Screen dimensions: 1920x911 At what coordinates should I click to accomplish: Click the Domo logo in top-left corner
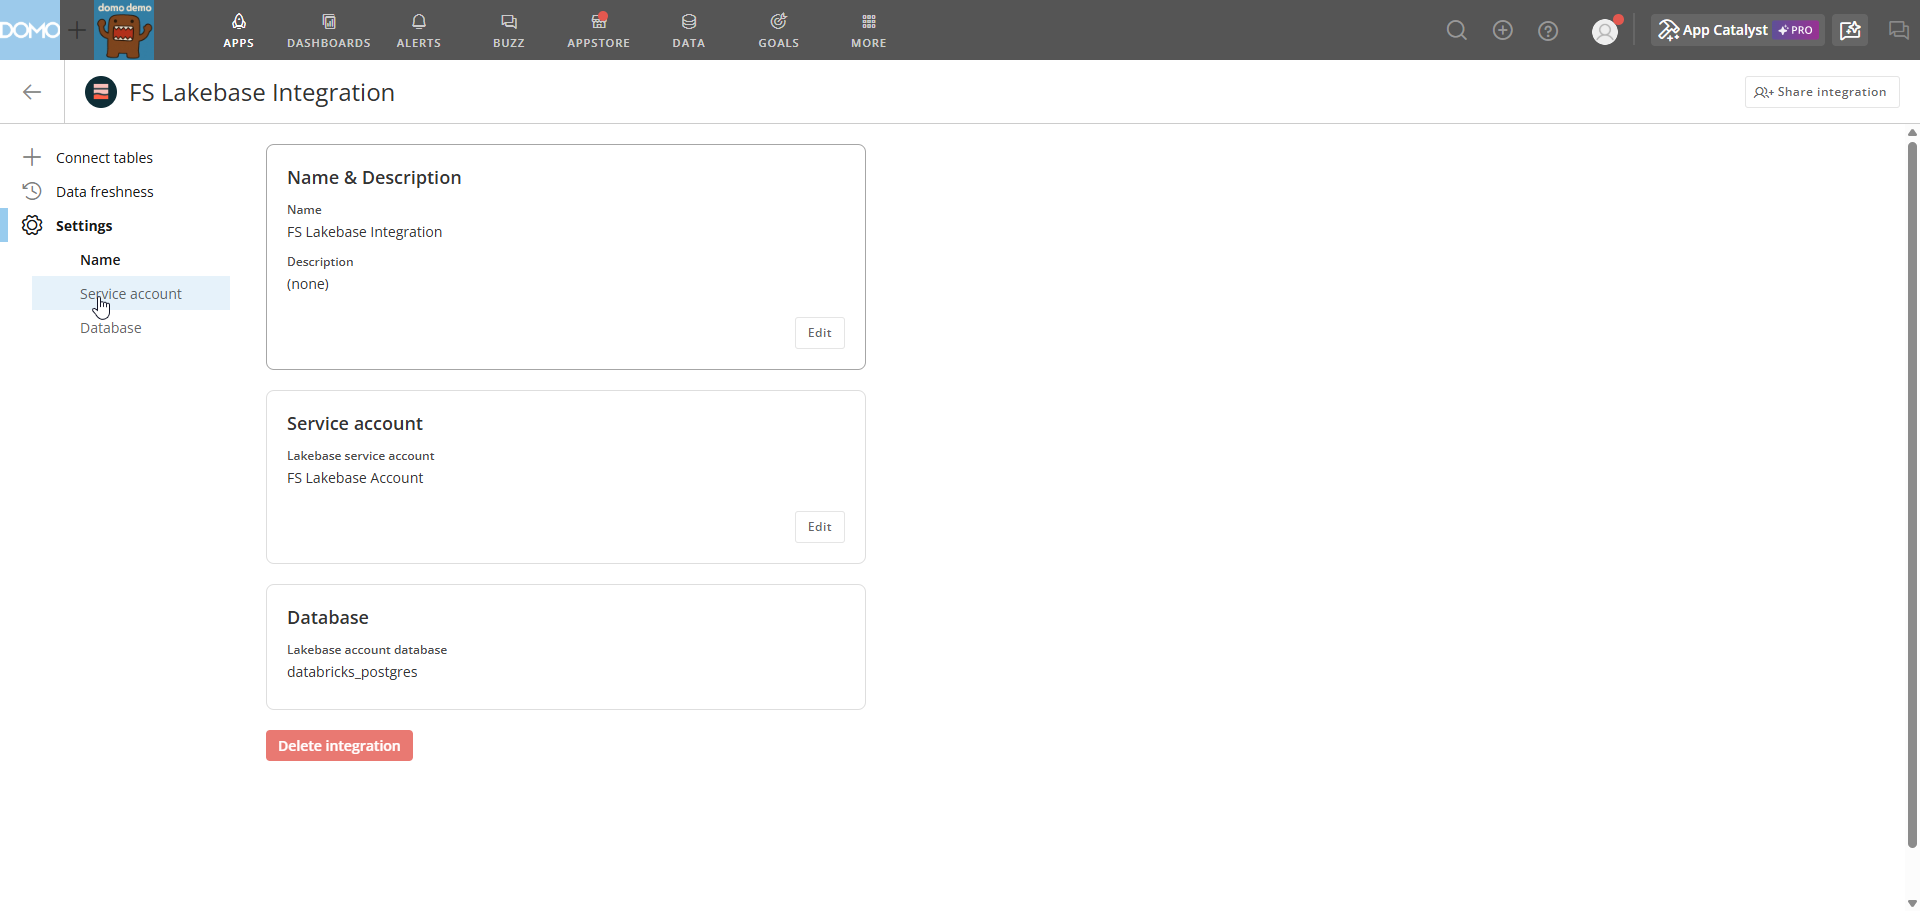tap(30, 30)
